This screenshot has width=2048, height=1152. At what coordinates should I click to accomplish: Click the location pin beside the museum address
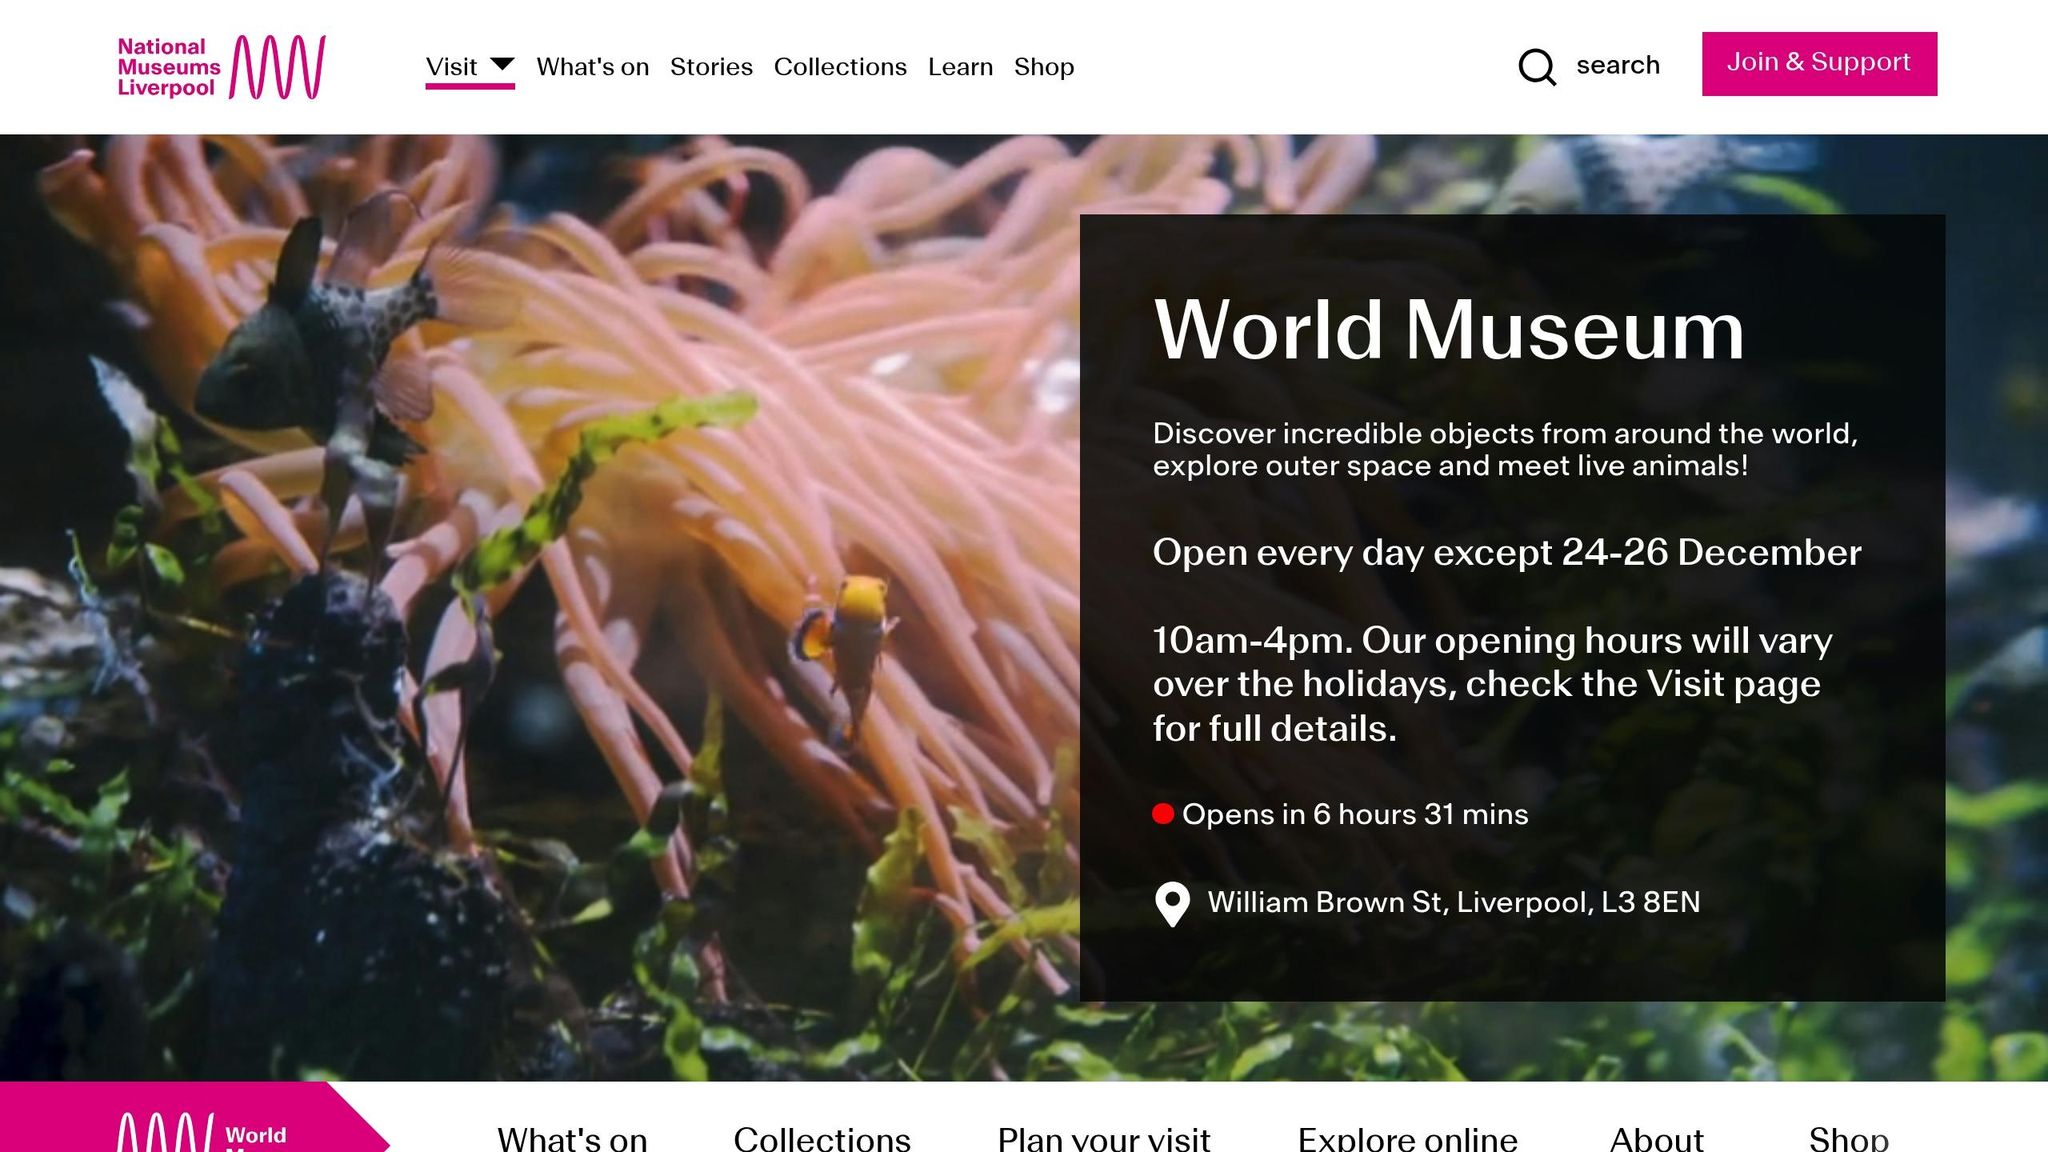(x=1170, y=902)
